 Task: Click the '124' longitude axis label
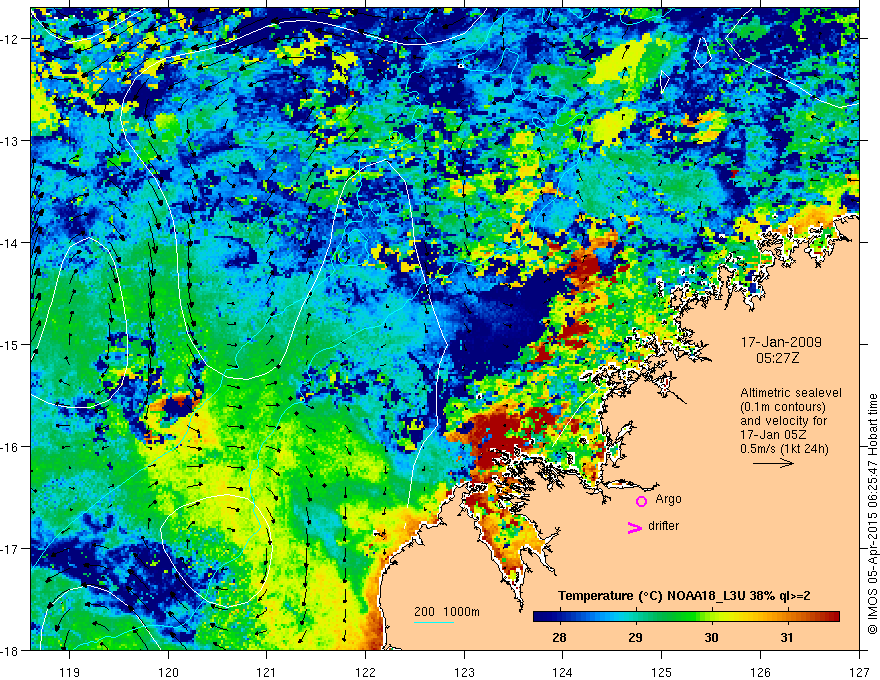click(x=563, y=672)
